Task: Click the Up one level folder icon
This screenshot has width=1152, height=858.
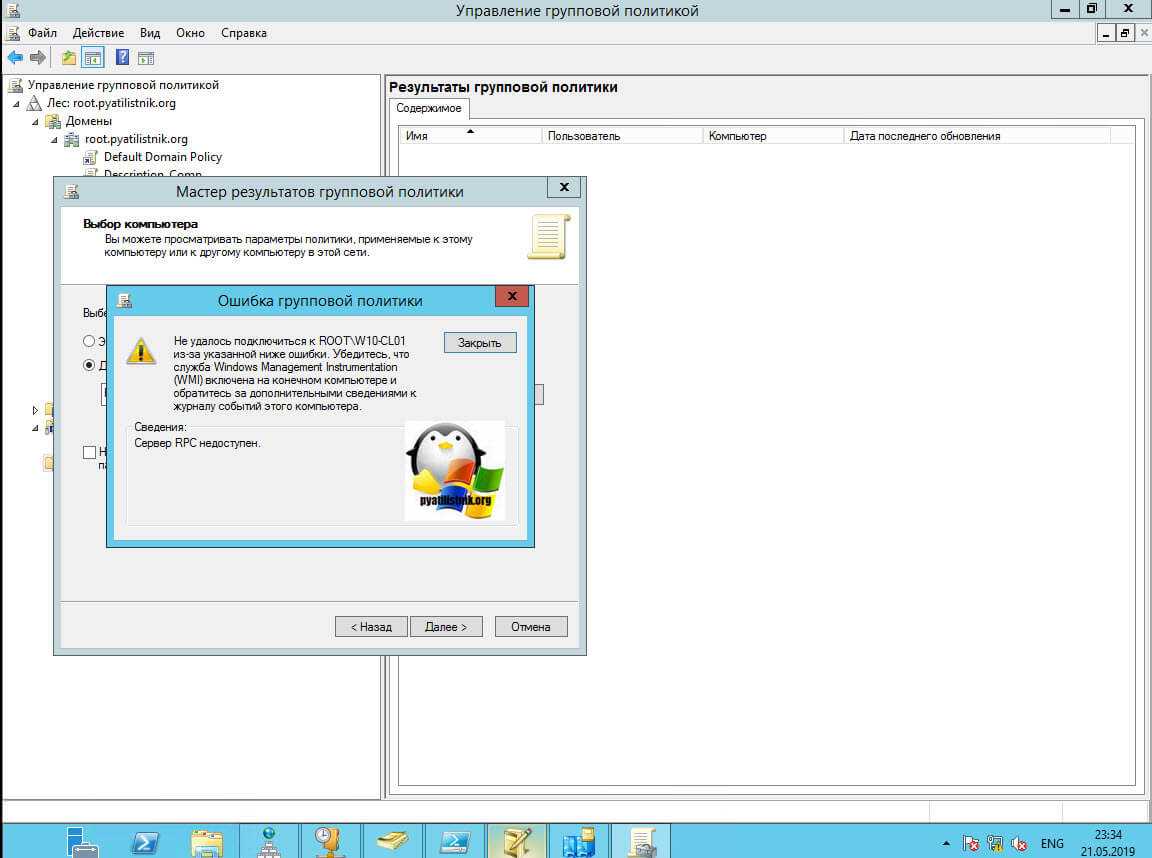Action: (x=69, y=57)
